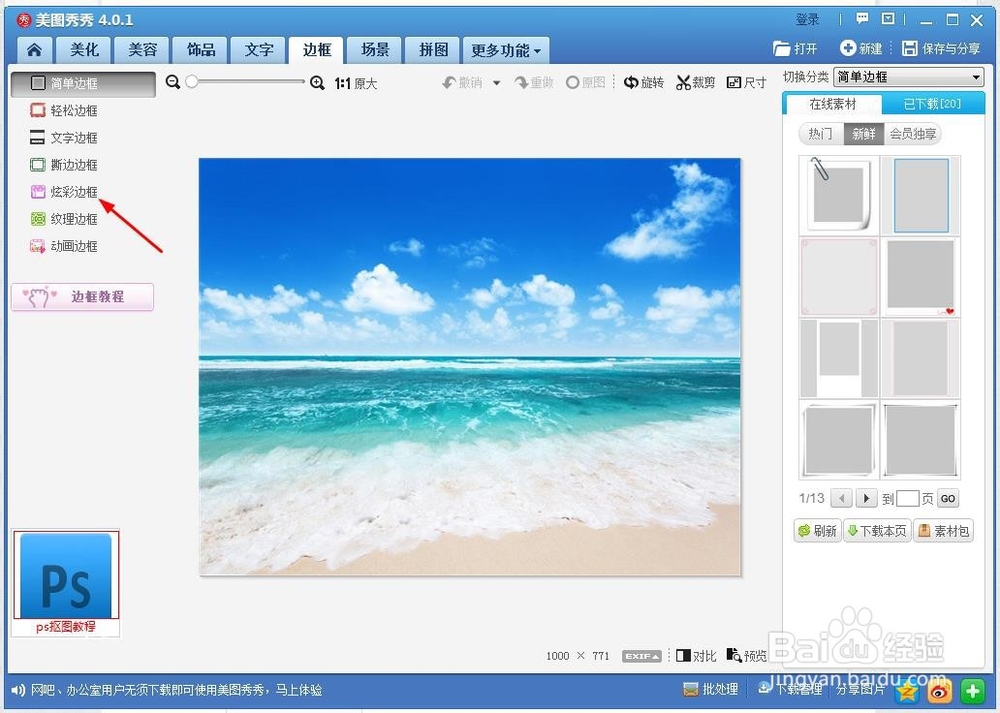
Task: Click the 打开 folder button
Action: coord(795,48)
